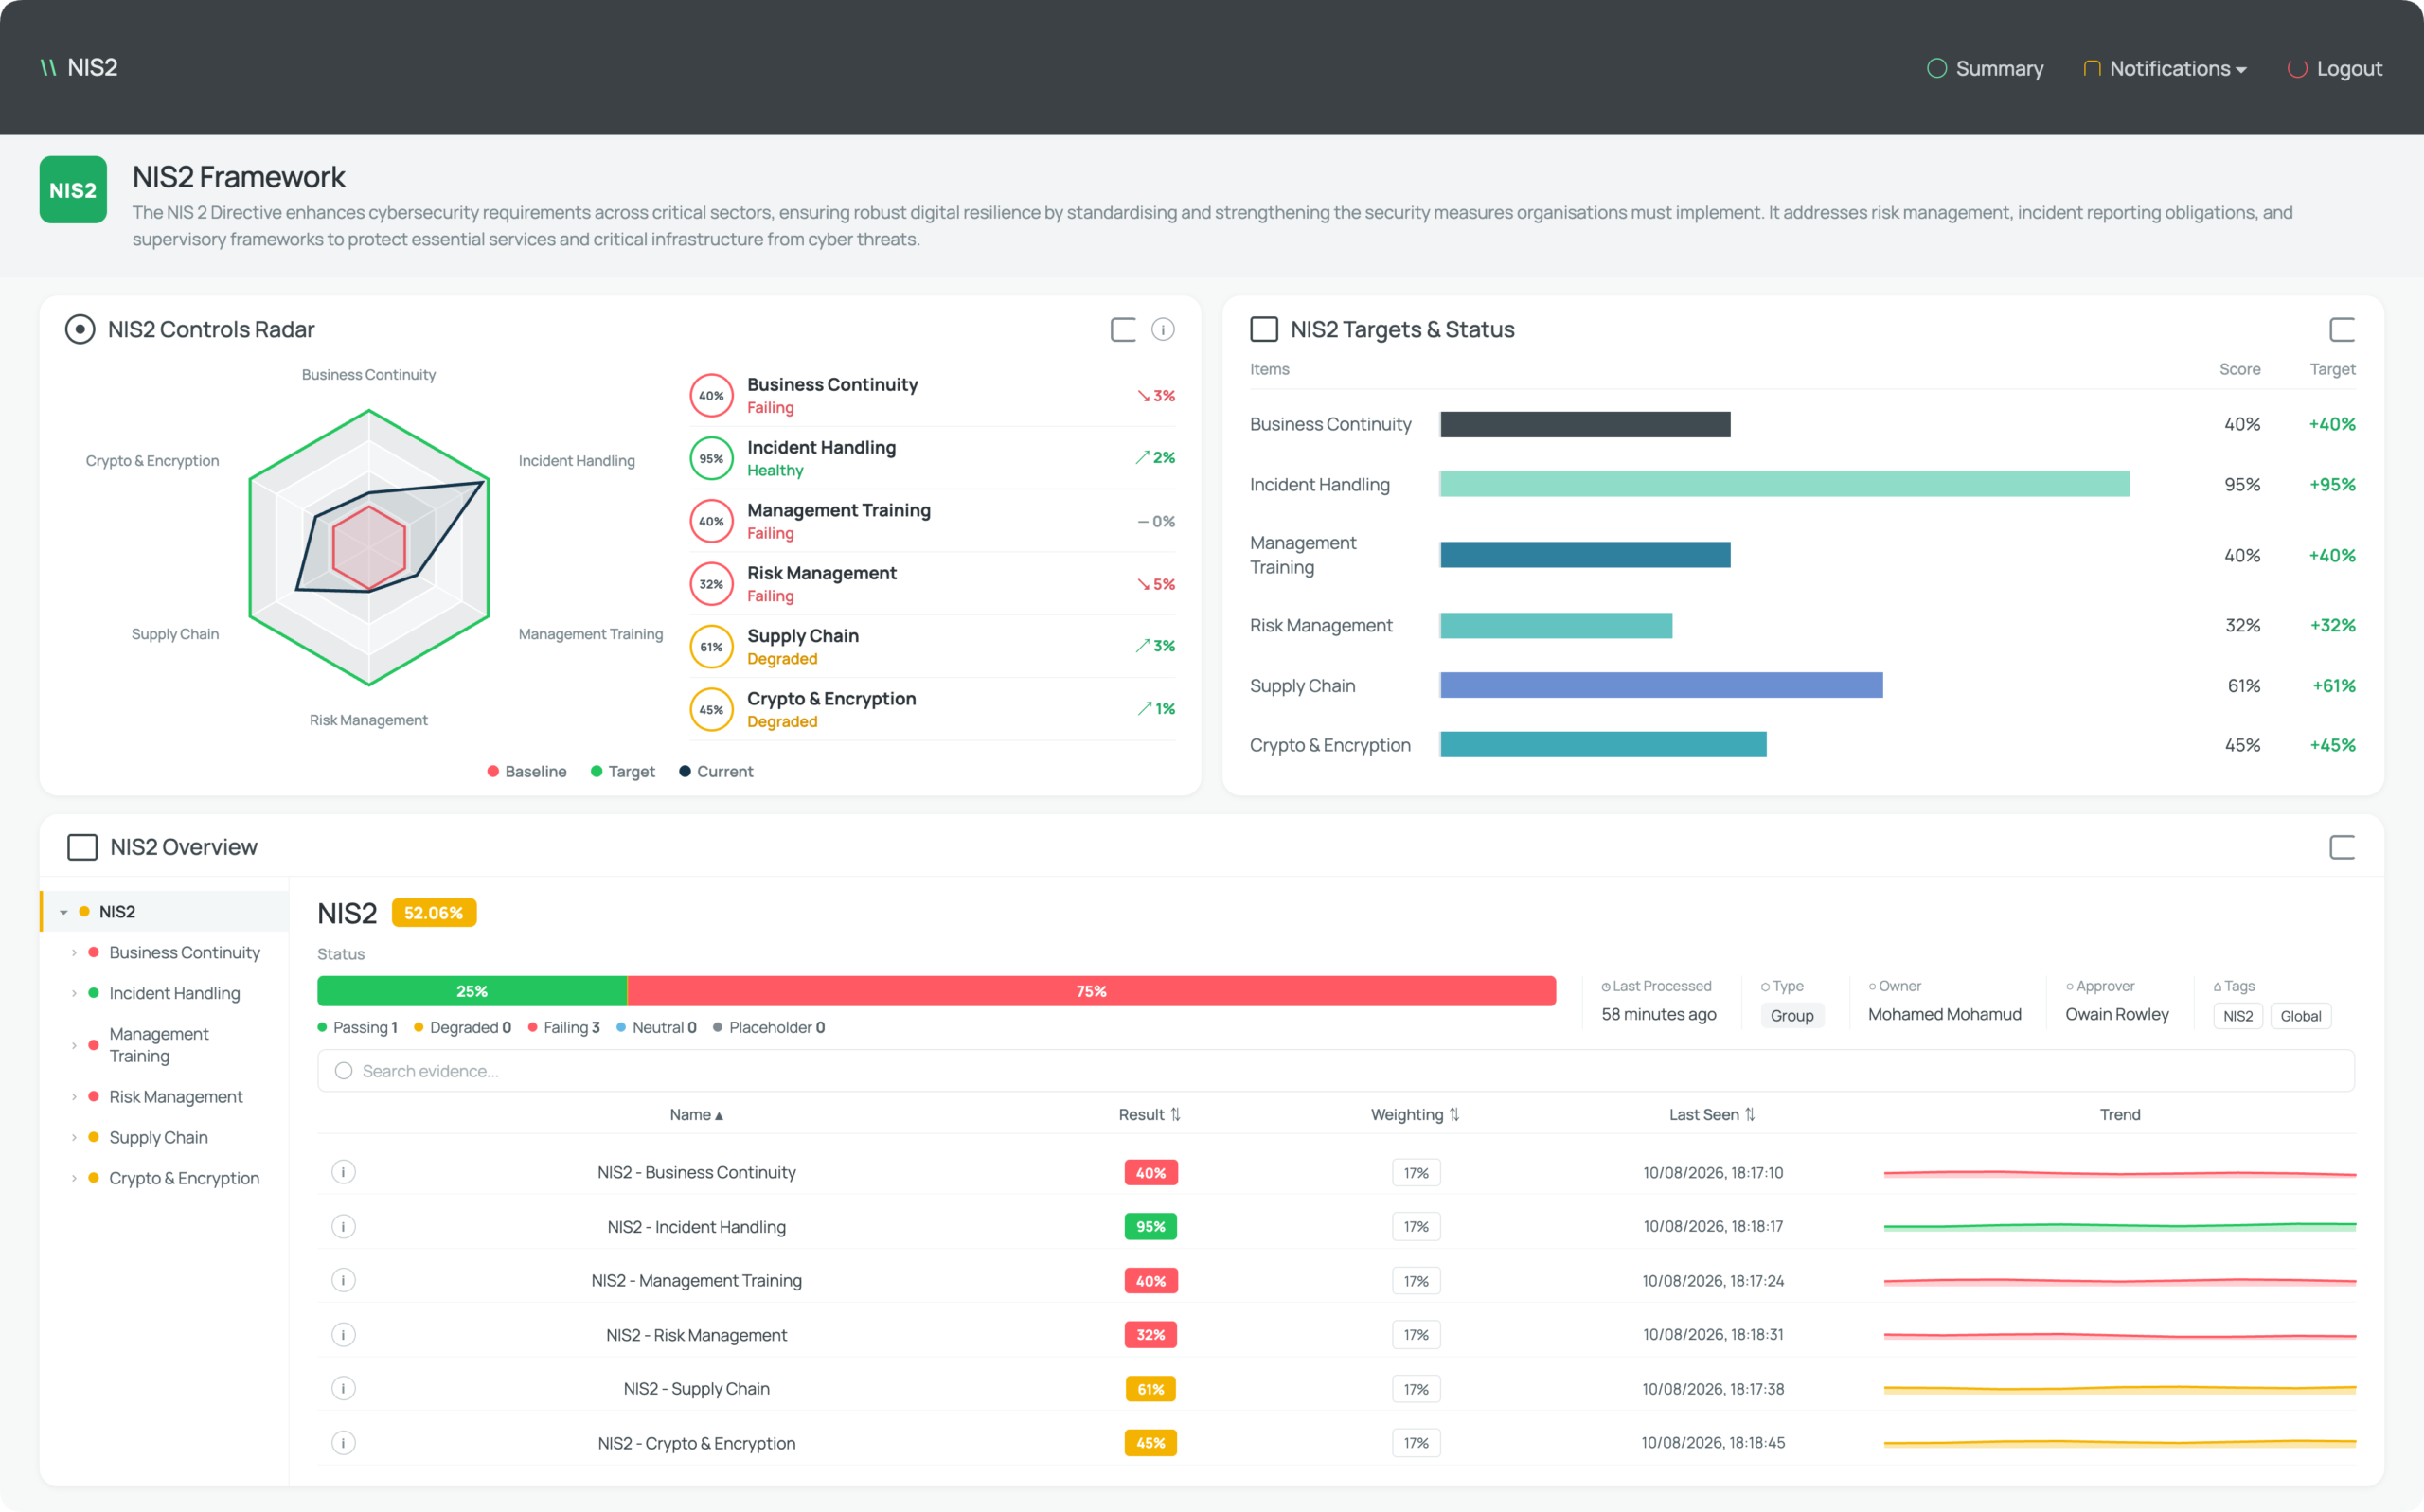2424x1512 pixels.
Task: Click the NIS2 logo in the header
Action: click(78, 67)
